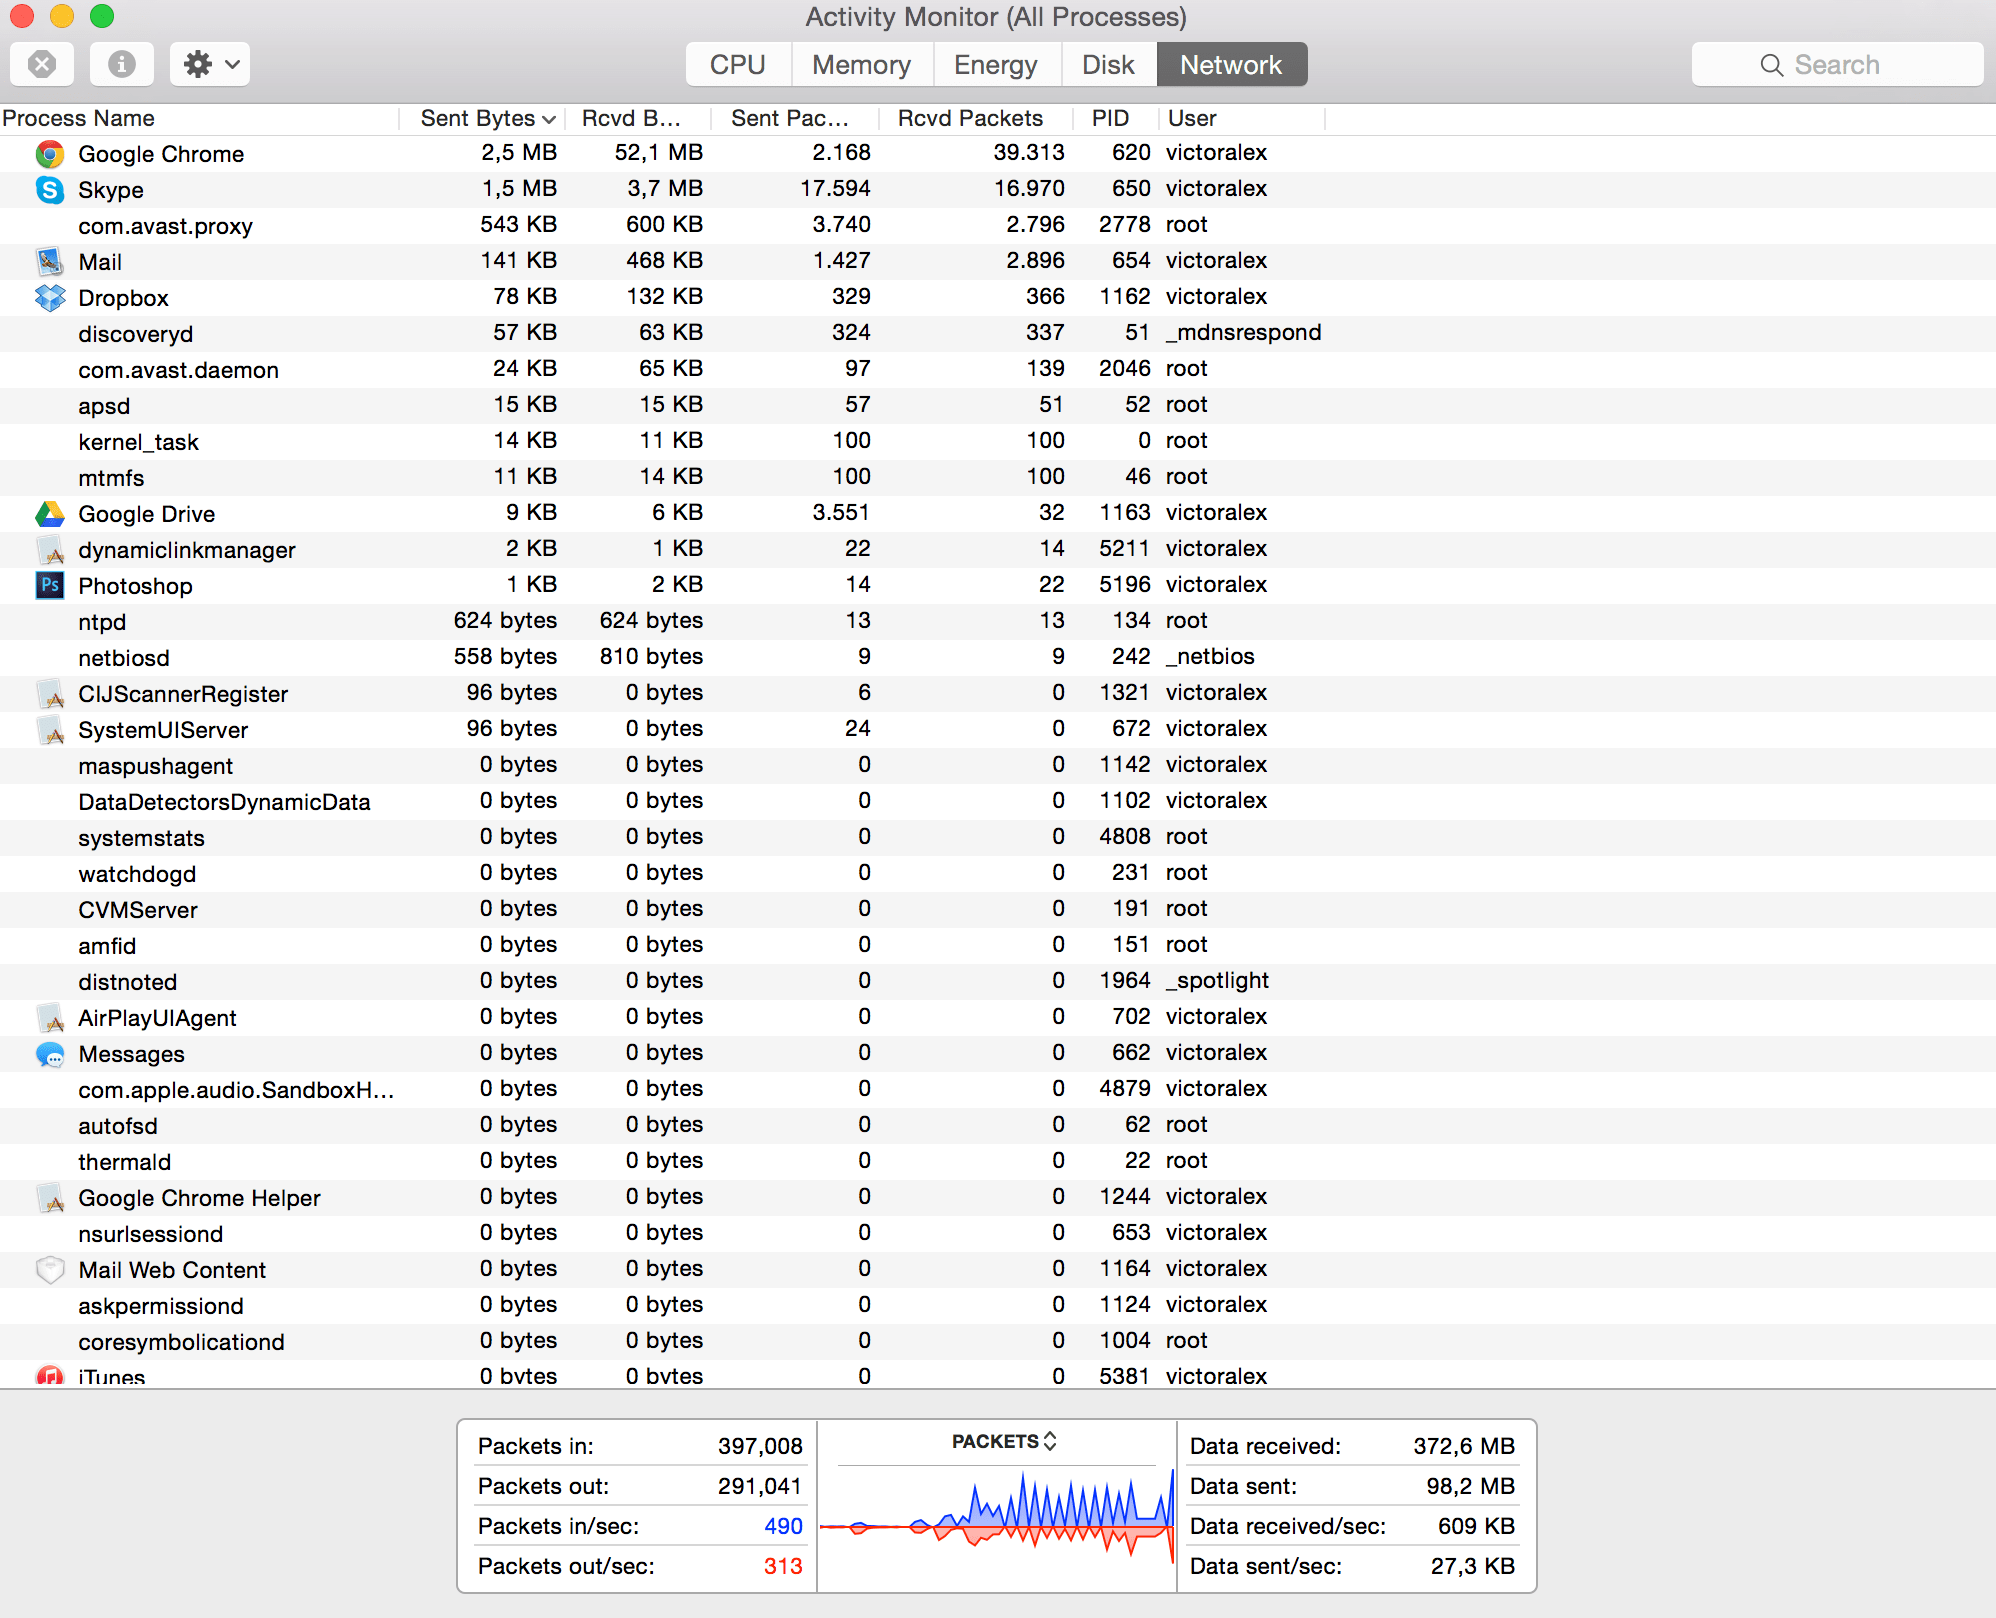Click the Dropbox process icon
1996x1618 pixels.
tap(50, 297)
